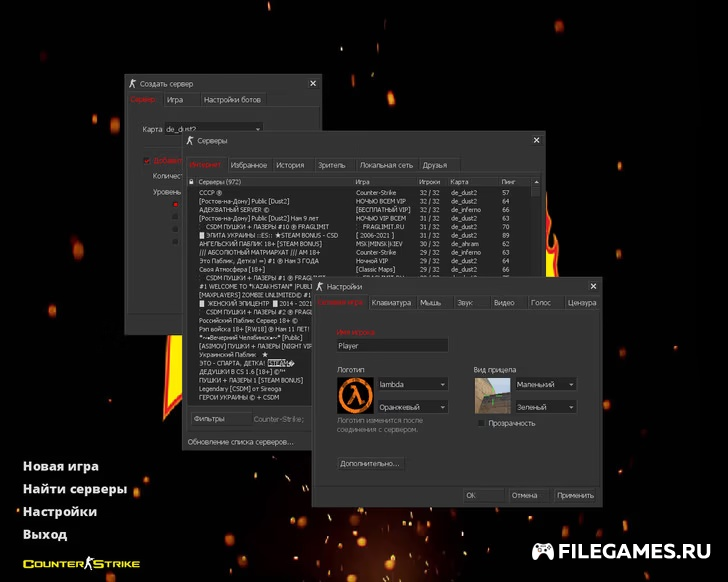Viewport: 728px width, 582px height.
Task: Select the Сервер tab in Создать сервер
Action: click(x=143, y=100)
